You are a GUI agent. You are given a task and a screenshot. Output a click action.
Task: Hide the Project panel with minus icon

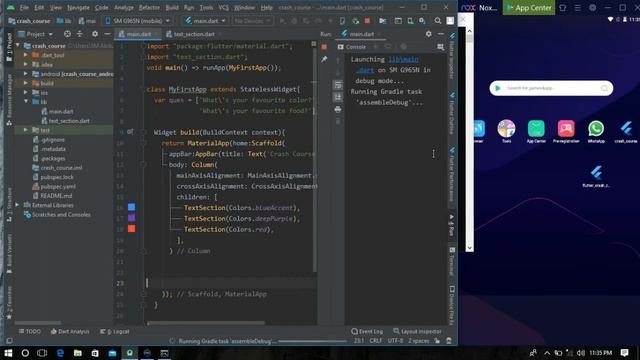107,34
